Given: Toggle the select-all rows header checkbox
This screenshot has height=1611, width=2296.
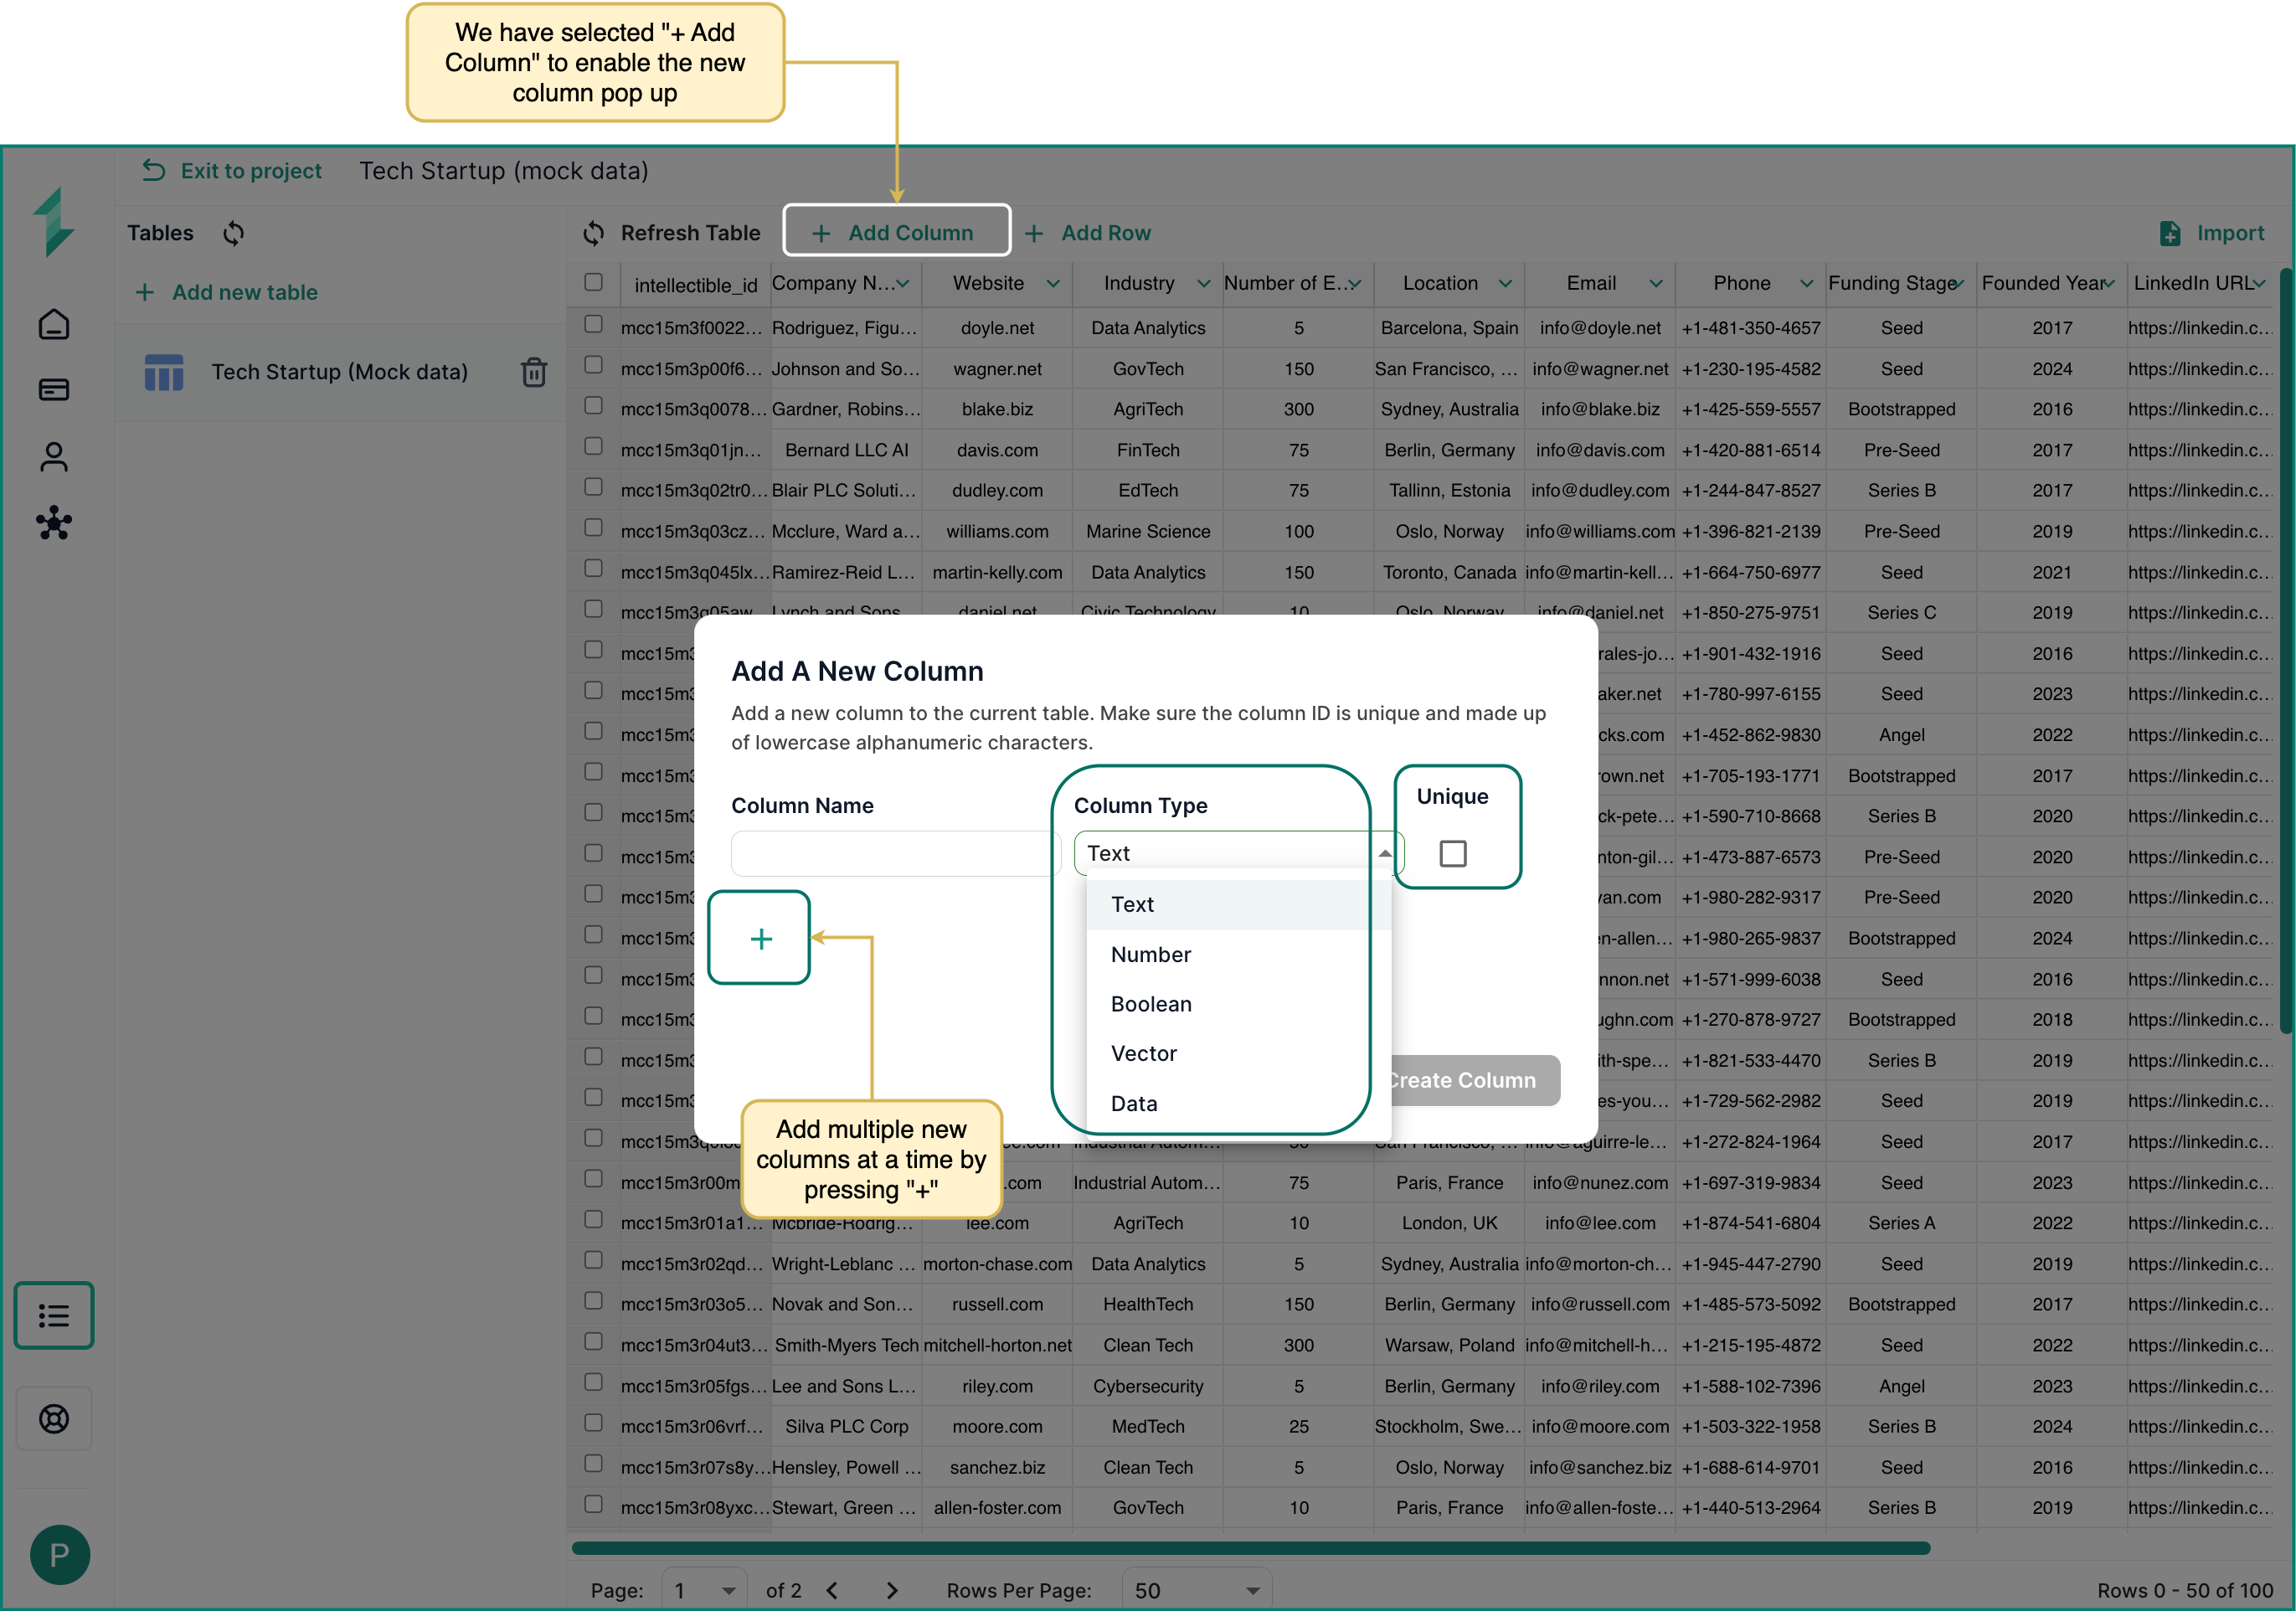Looking at the screenshot, I should coord(593,283).
